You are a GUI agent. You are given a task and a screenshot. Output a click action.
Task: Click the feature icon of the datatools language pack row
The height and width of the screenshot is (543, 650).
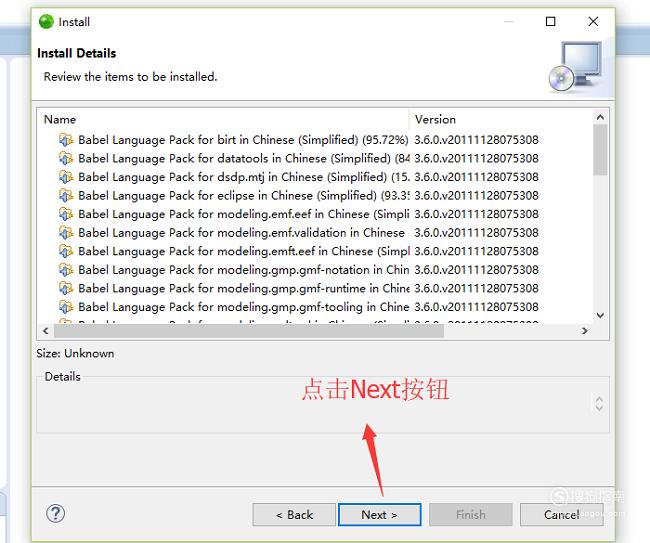coord(66,158)
